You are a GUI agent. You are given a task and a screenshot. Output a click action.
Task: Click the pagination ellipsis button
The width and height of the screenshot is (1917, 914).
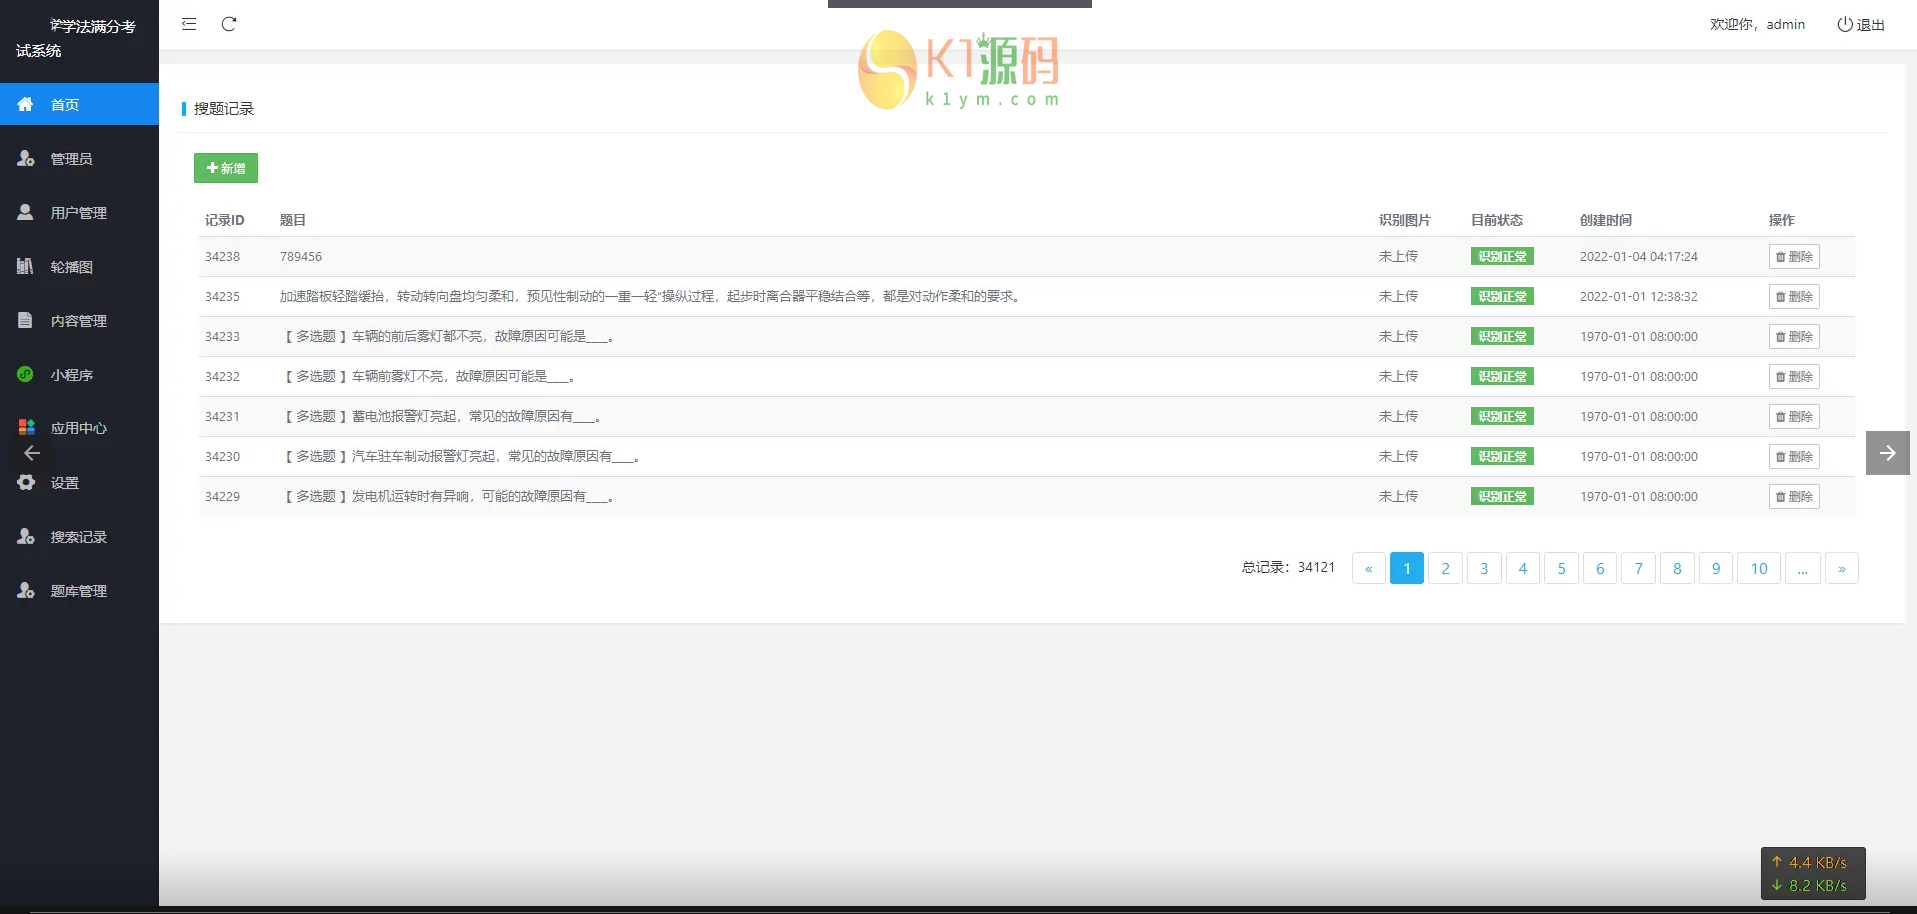pos(1802,568)
